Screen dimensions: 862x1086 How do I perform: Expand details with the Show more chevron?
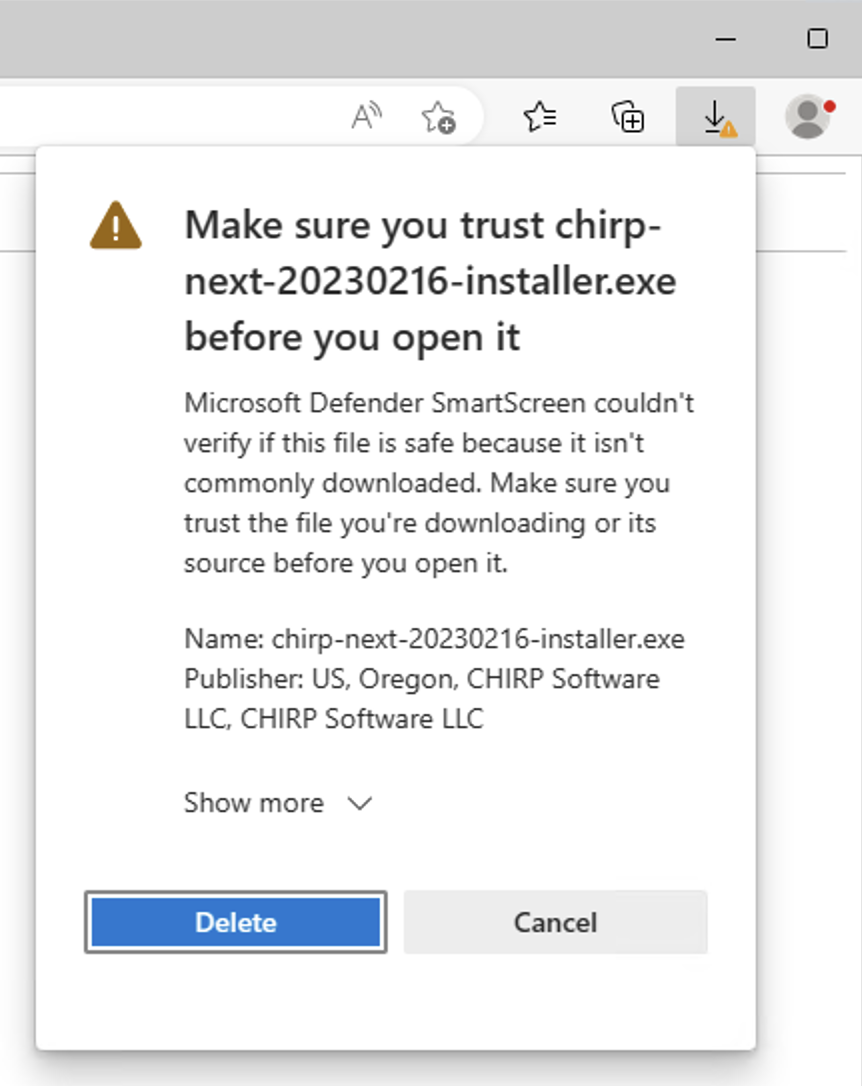pyautogui.click(x=360, y=803)
